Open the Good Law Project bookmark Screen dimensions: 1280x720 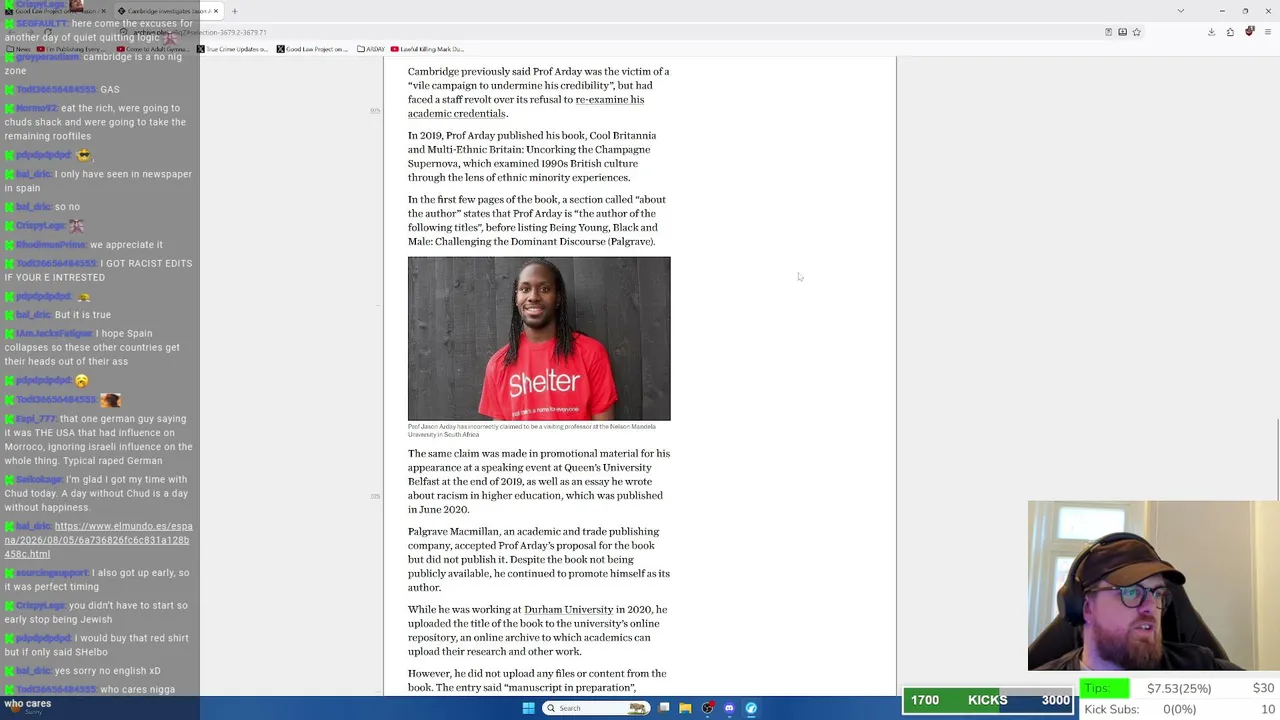pos(313,49)
